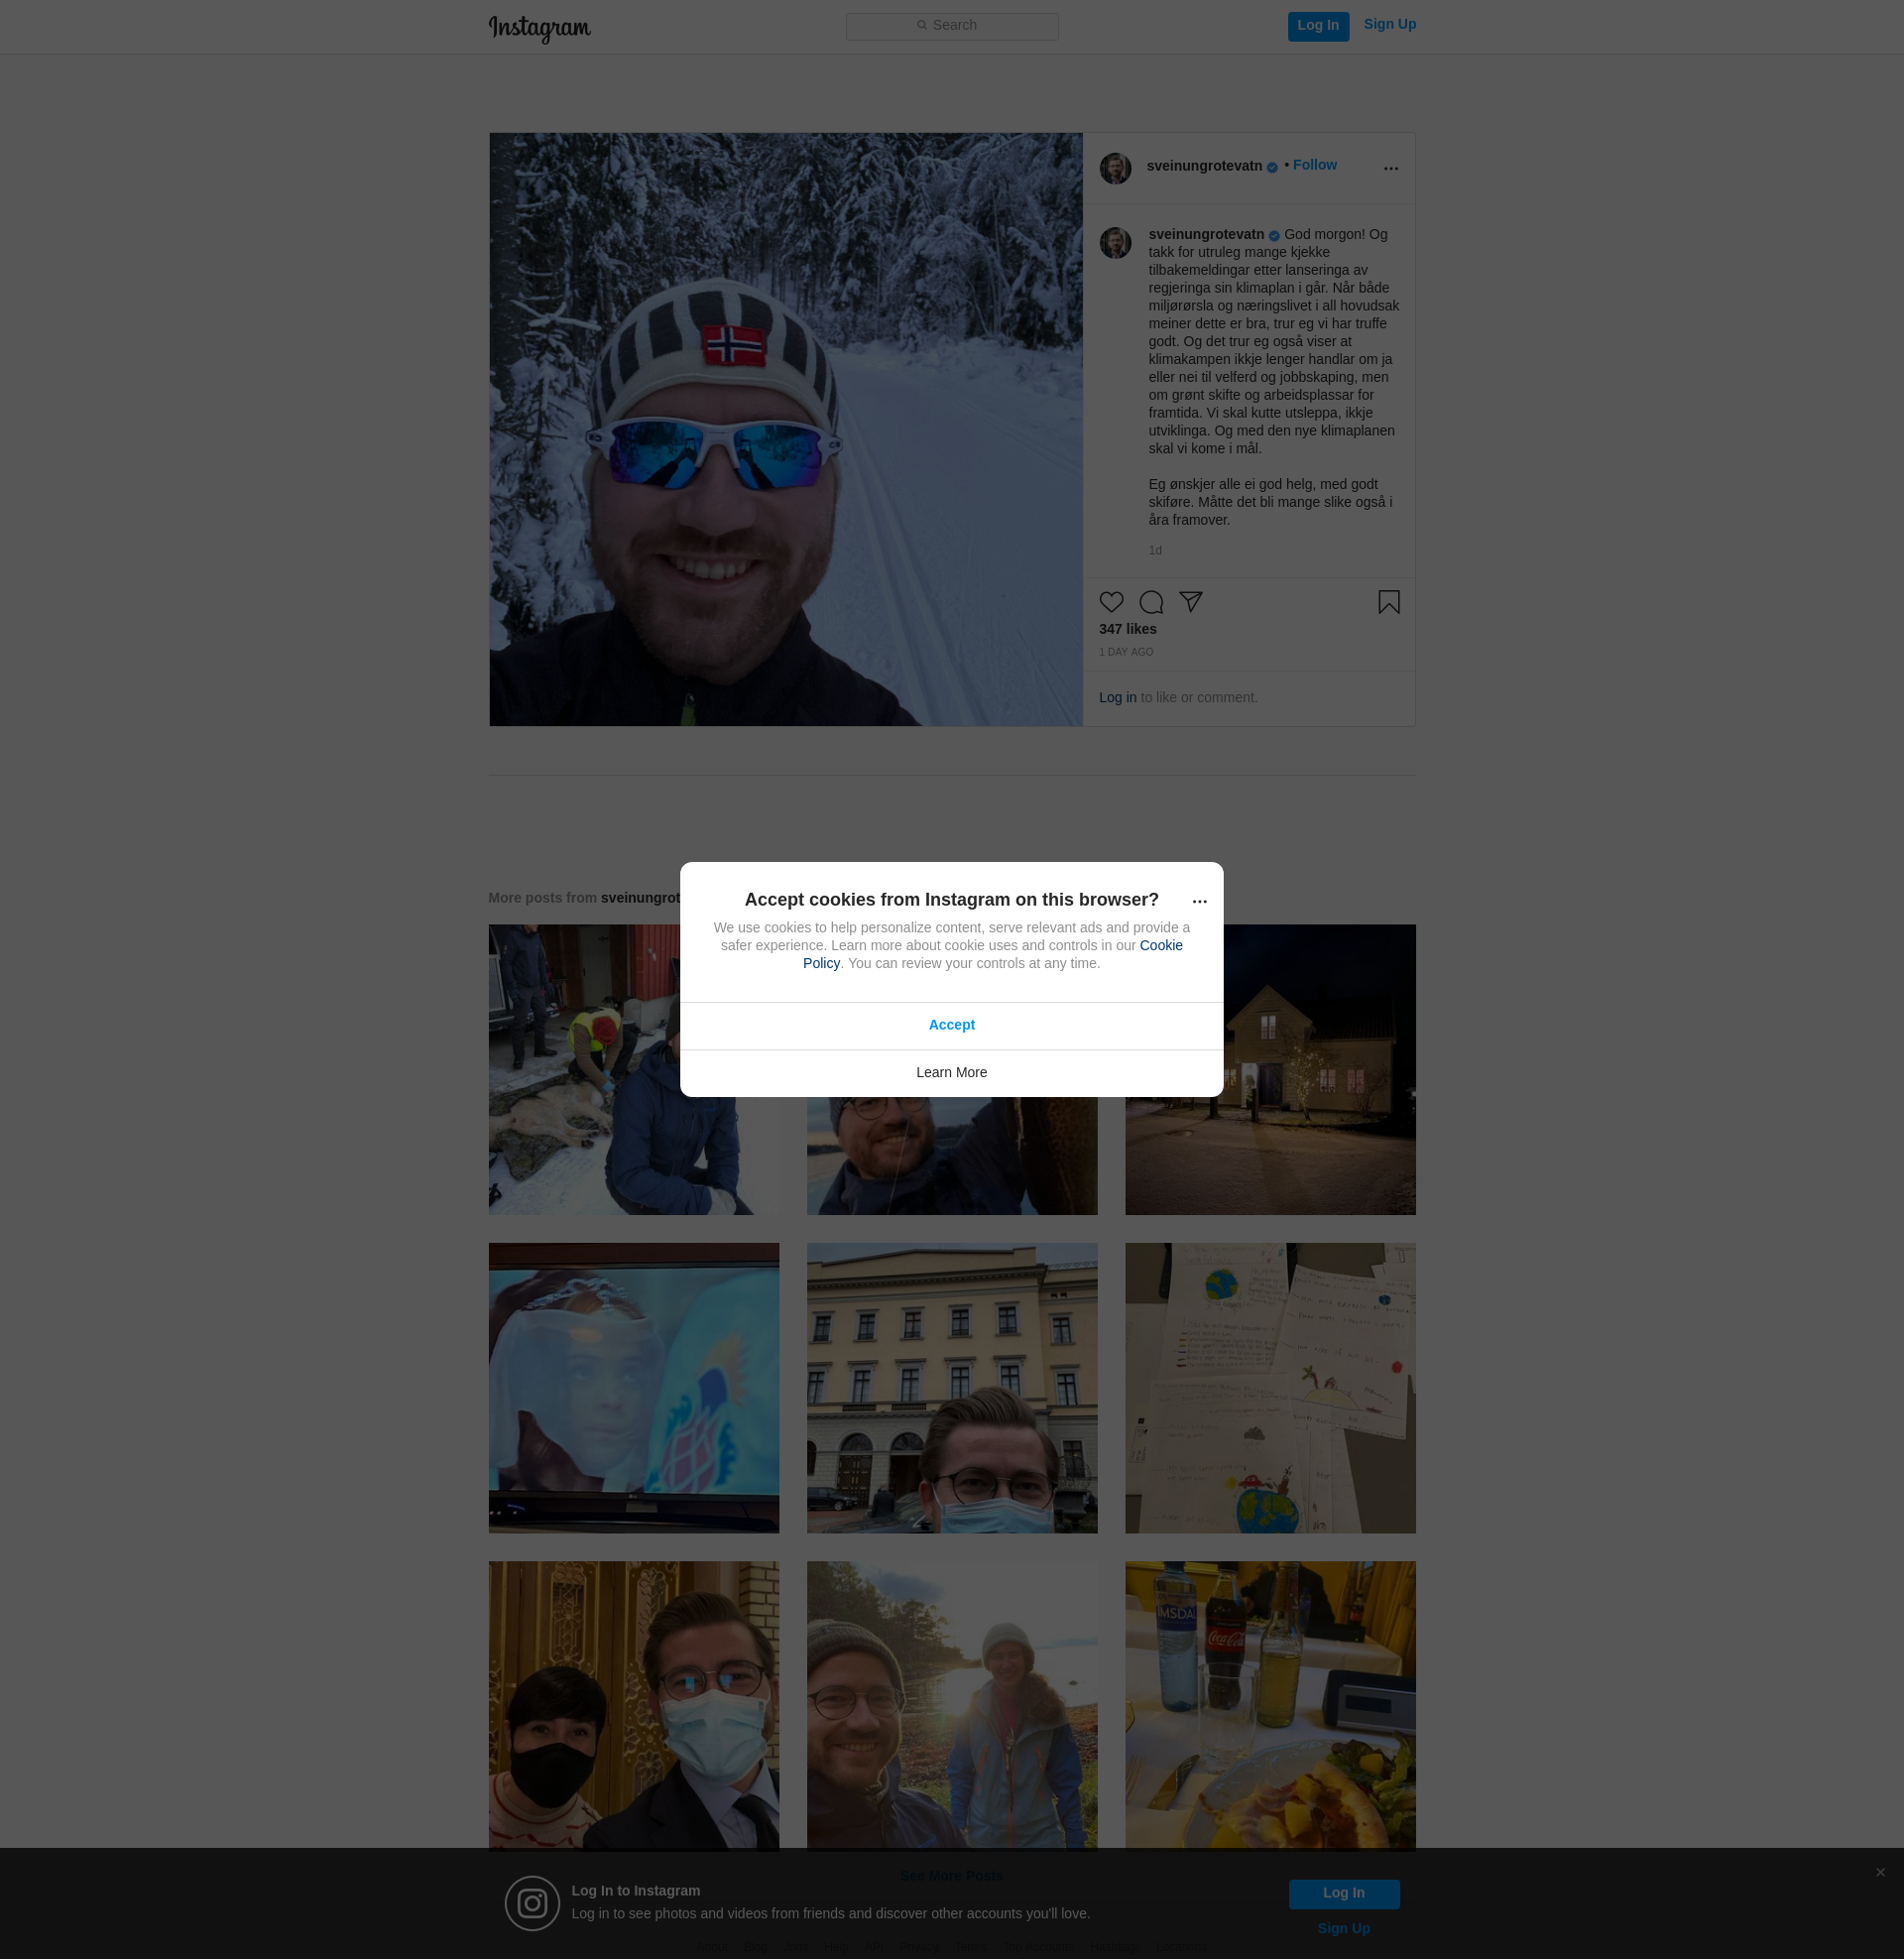
Task: Click the 1 DAY AGO timestamp
Action: click(1126, 652)
